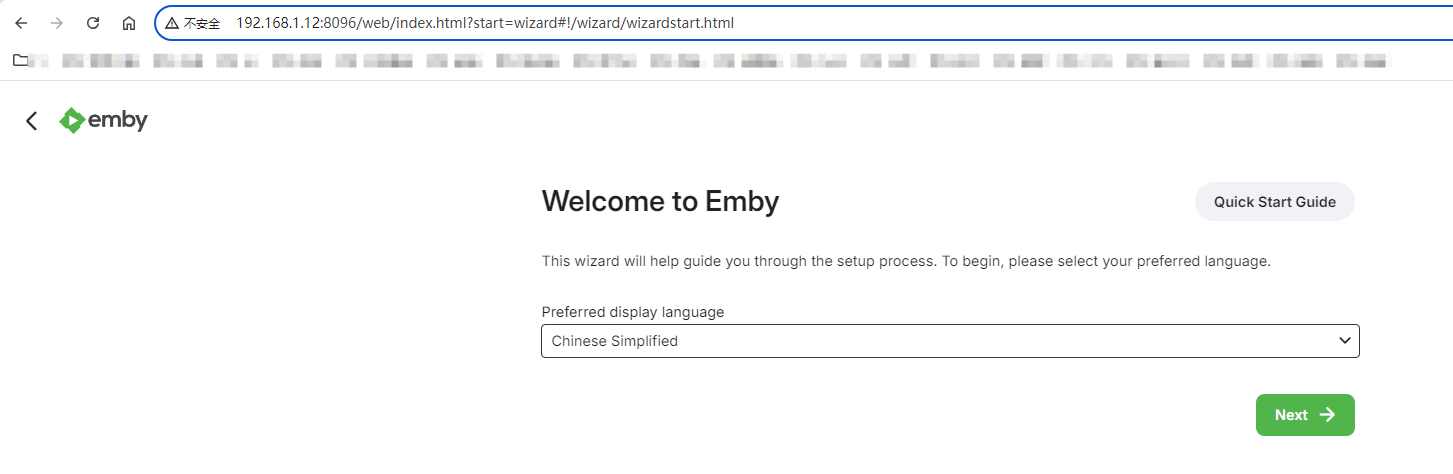The height and width of the screenshot is (474, 1453).
Task: Open the Quick Start Guide
Action: (1274, 202)
